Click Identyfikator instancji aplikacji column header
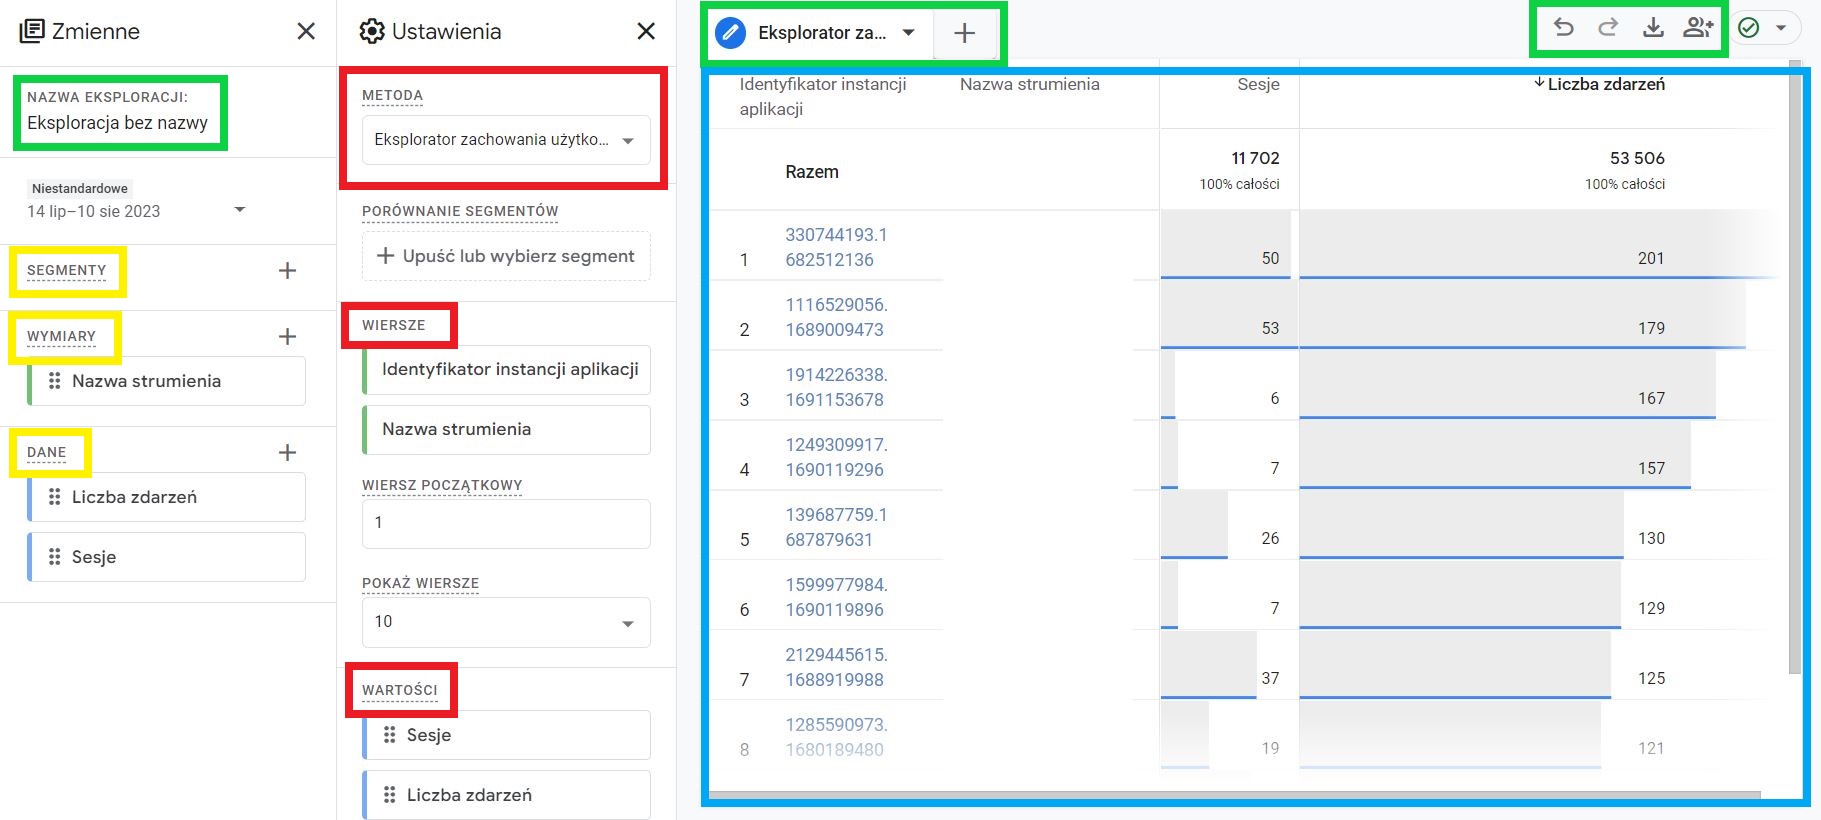 [x=823, y=97]
